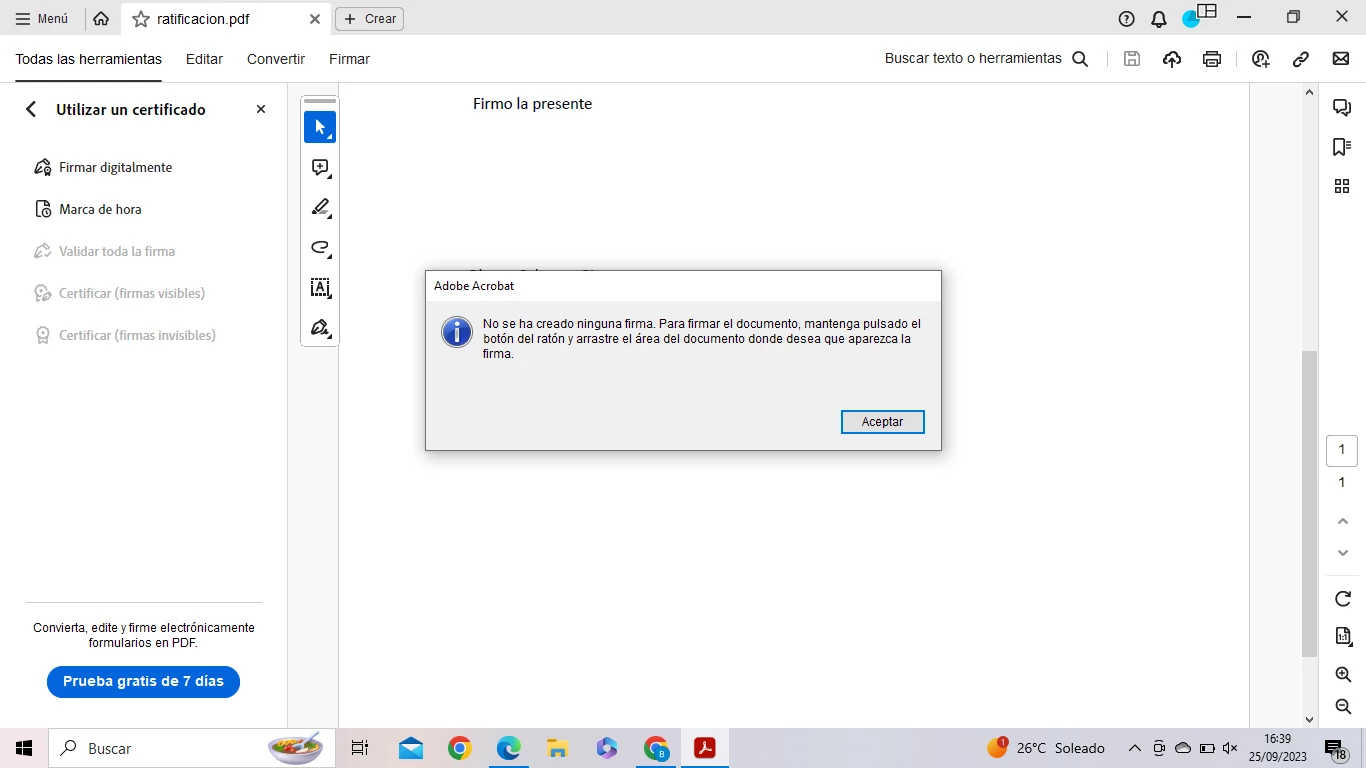Rotate the page view icon
Image resolution: width=1366 pixels, height=768 pixels.
(1343, 599)
